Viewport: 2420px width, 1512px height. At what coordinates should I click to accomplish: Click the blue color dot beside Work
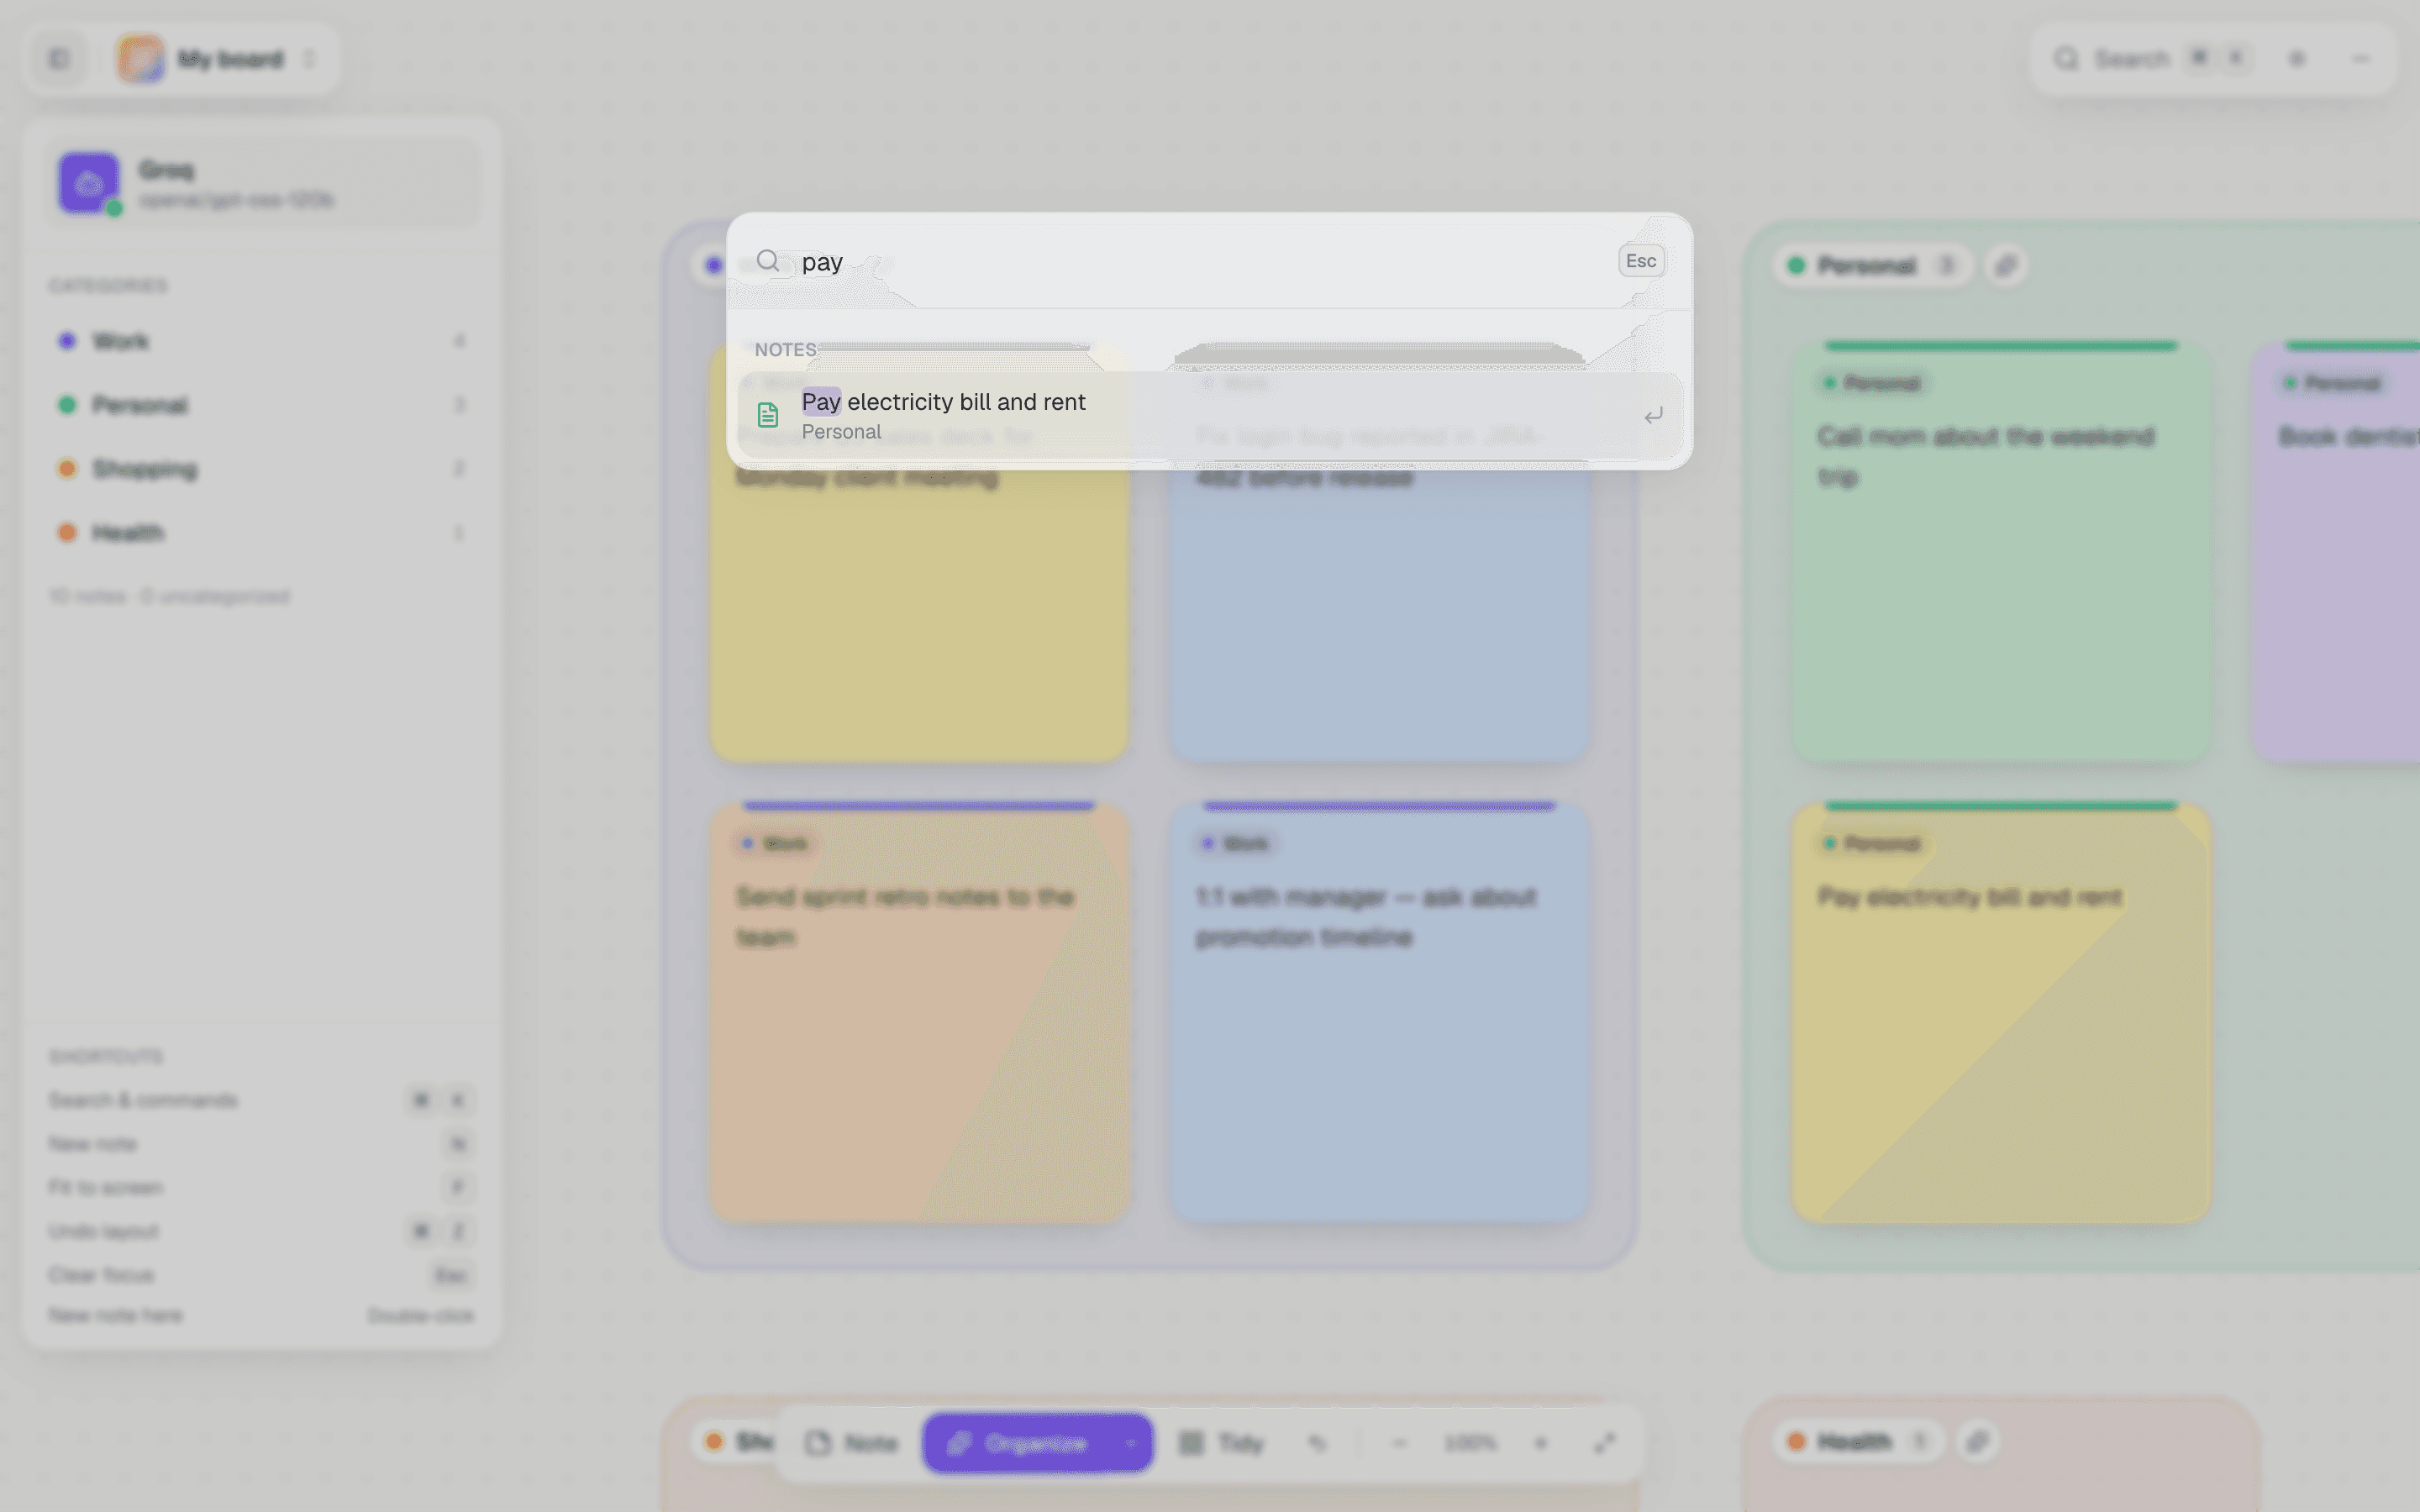tap(67, 341)
